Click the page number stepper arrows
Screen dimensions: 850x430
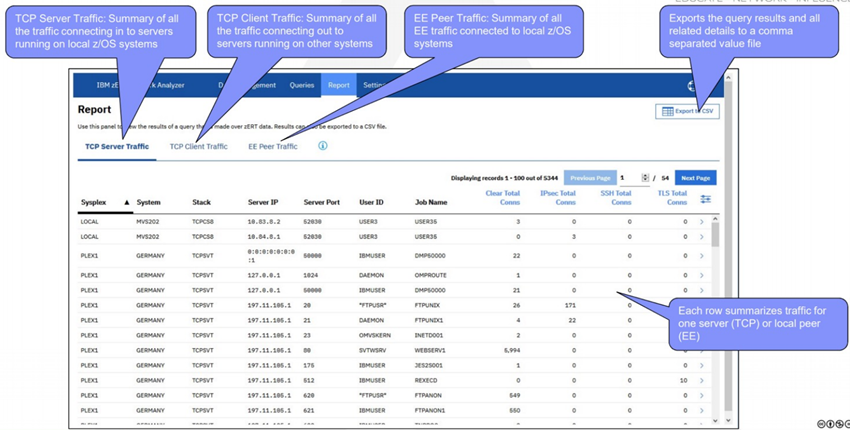click(x=645, y=178)
